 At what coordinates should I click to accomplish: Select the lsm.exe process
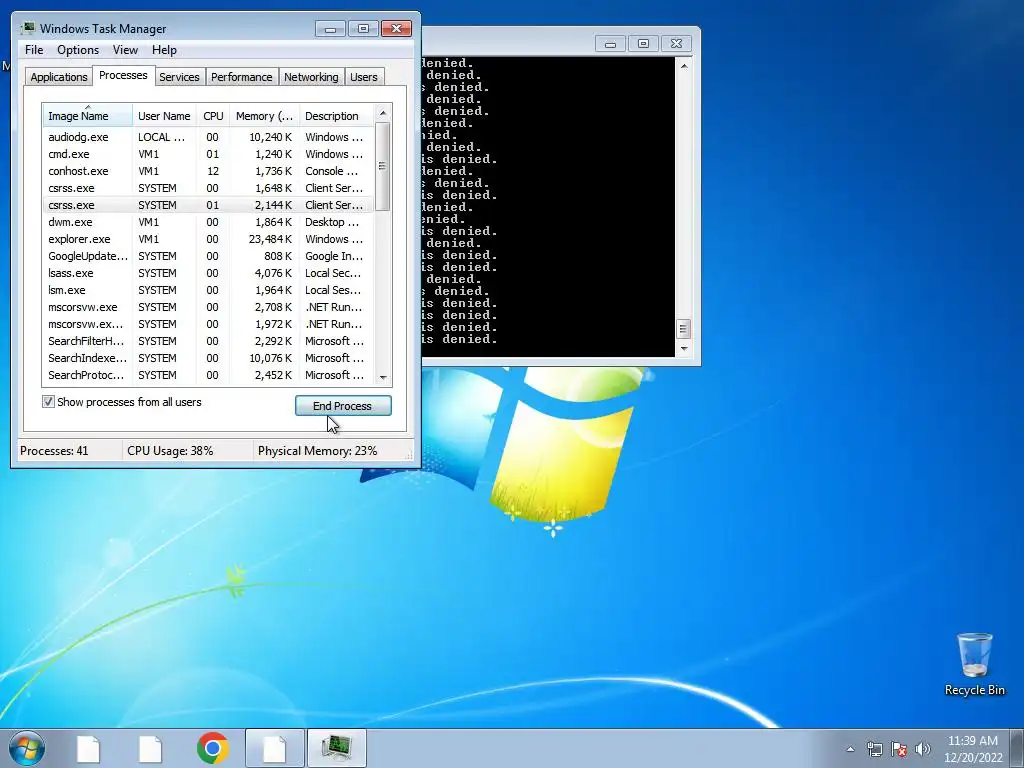point(208,290)
